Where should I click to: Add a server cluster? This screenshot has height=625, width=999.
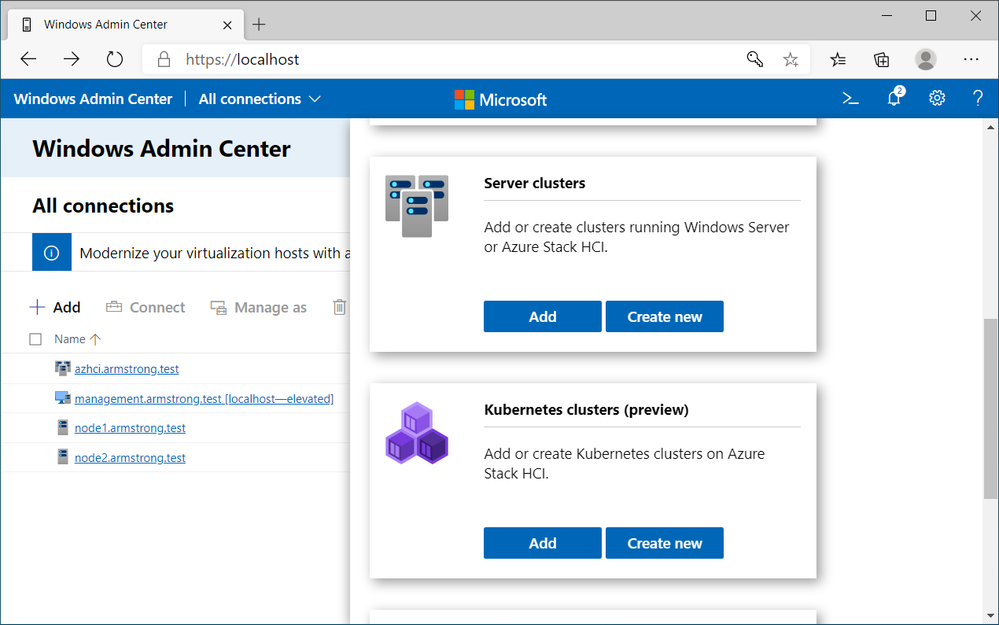[x=542, y=317]
